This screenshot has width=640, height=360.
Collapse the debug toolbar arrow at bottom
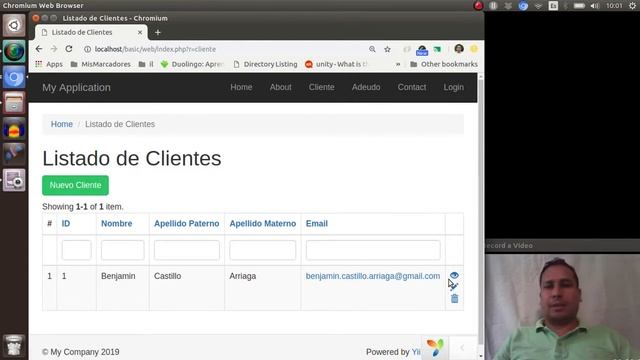(x=462, y=348)
